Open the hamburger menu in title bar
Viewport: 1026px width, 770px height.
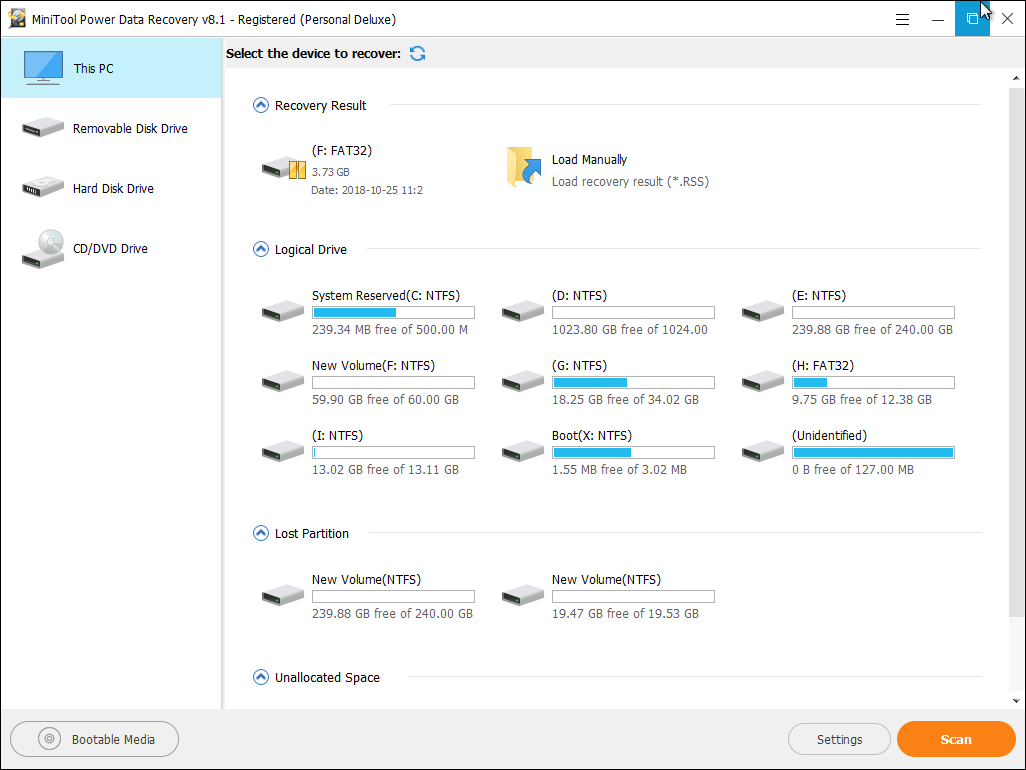click(902, 20)
